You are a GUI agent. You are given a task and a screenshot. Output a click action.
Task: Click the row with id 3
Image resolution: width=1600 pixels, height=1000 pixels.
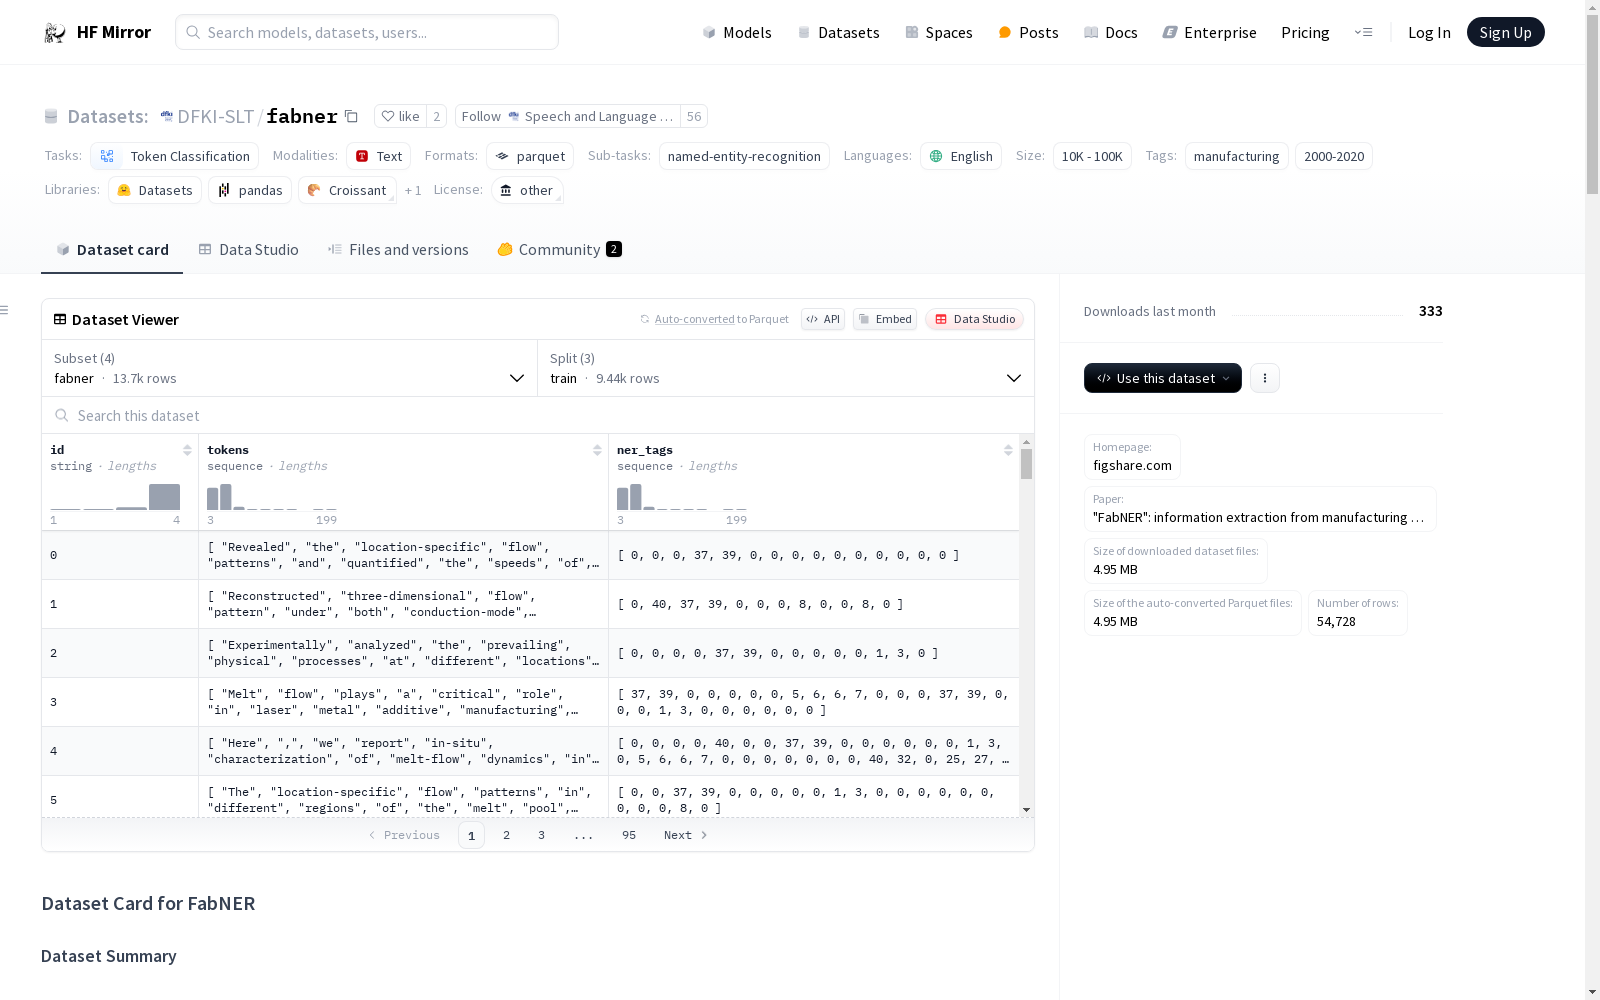[530, 702]
